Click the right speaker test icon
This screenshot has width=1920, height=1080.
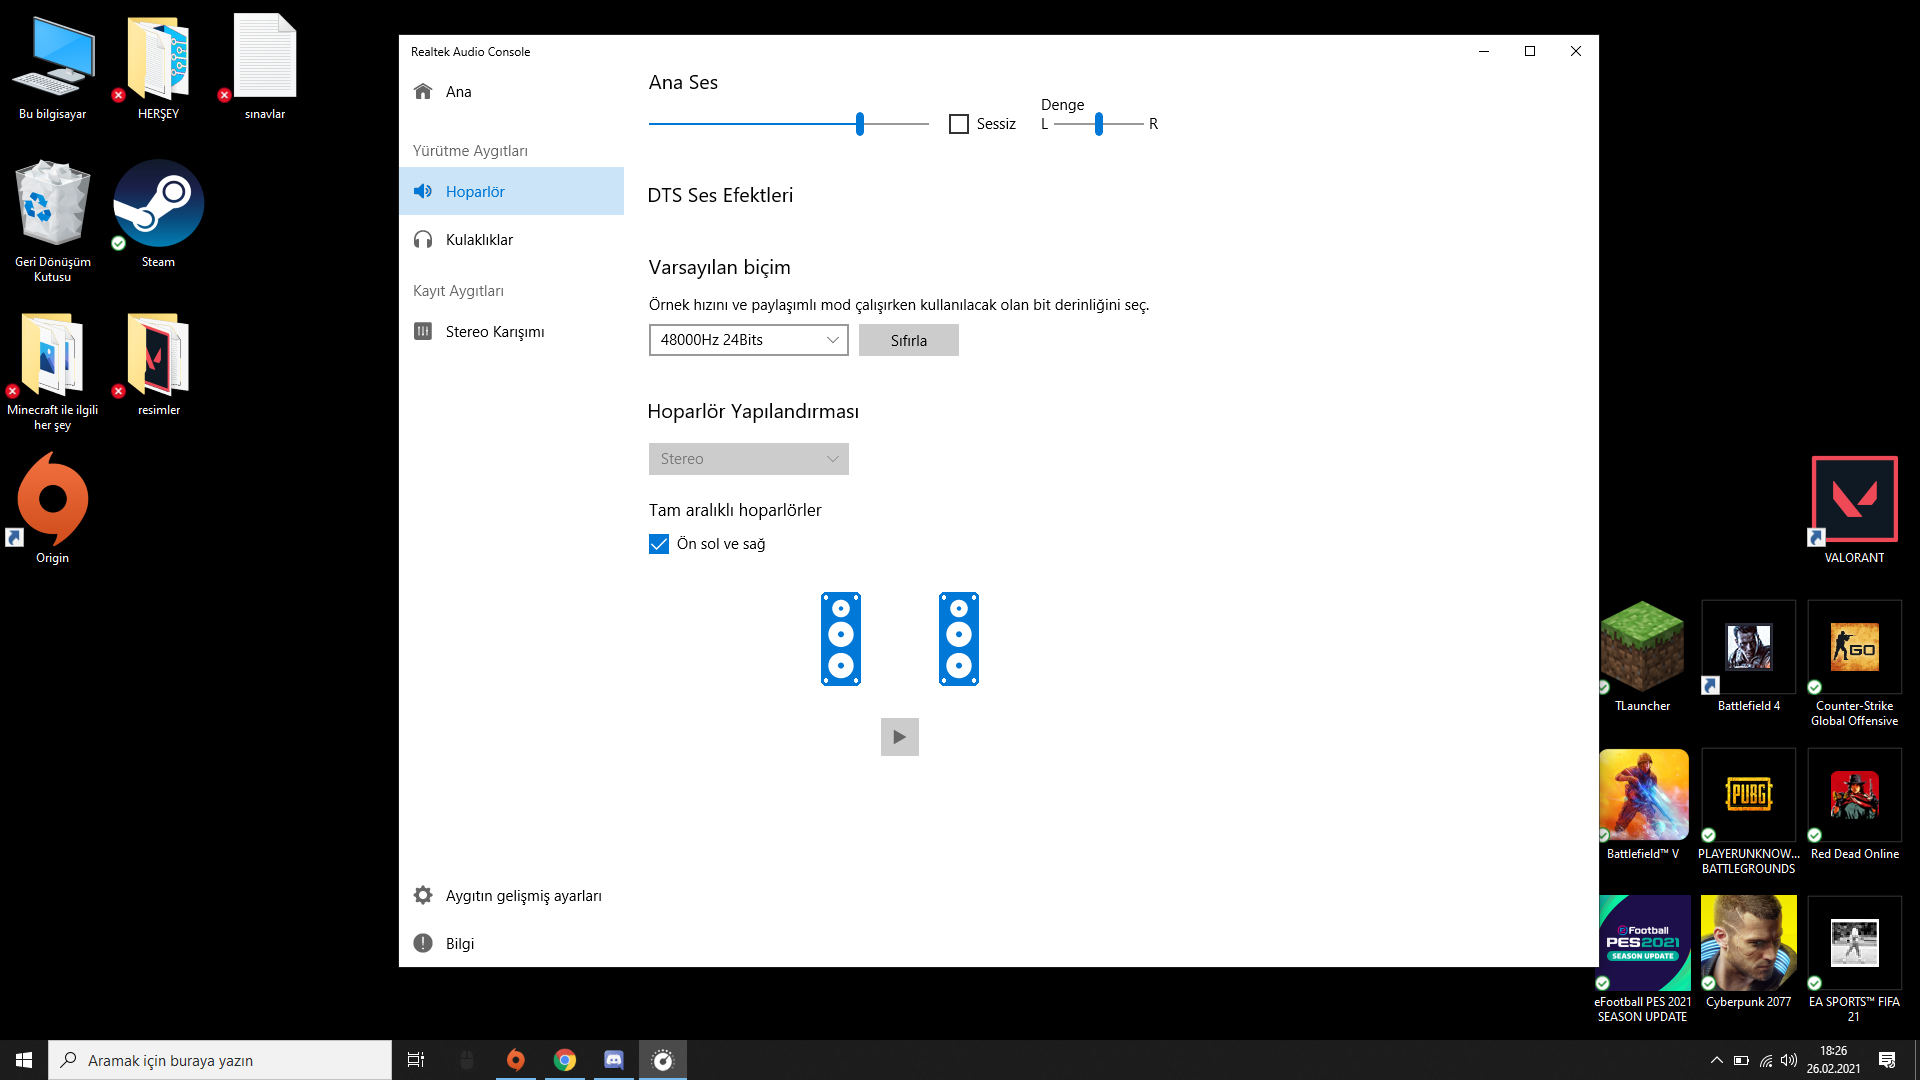(958, 639)
